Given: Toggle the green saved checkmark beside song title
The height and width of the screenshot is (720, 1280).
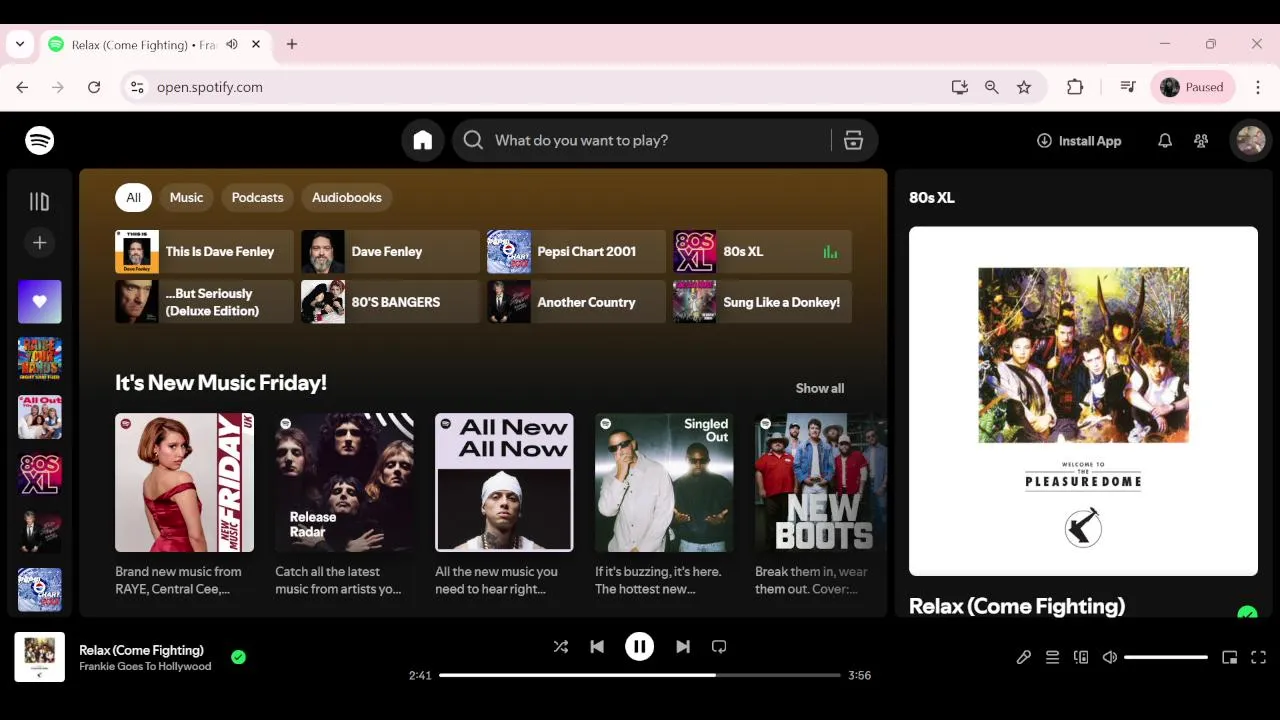Looking at the screenshot, I should [x=238, y=657].
